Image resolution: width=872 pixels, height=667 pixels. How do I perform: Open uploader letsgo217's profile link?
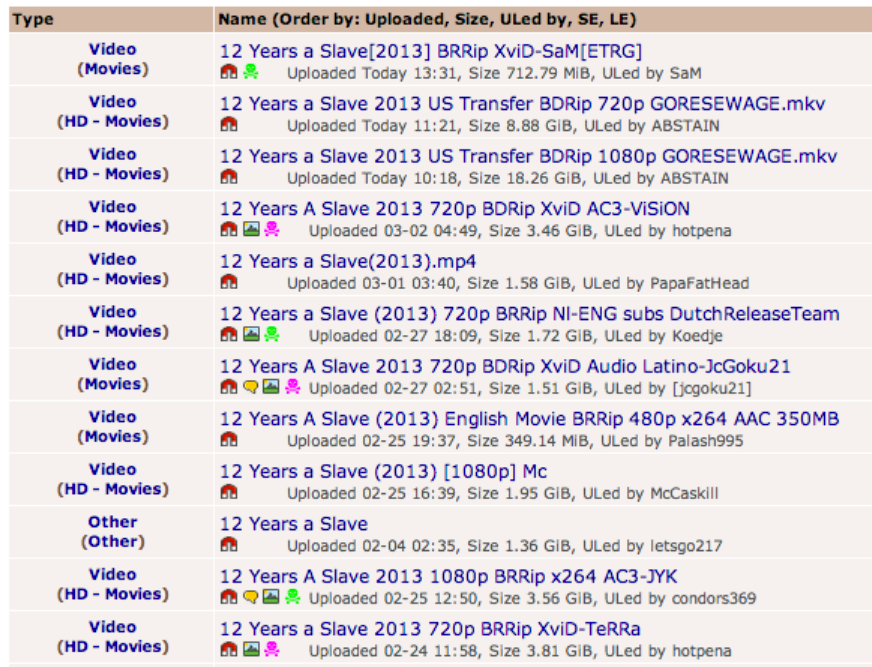(x=686, y=546)
